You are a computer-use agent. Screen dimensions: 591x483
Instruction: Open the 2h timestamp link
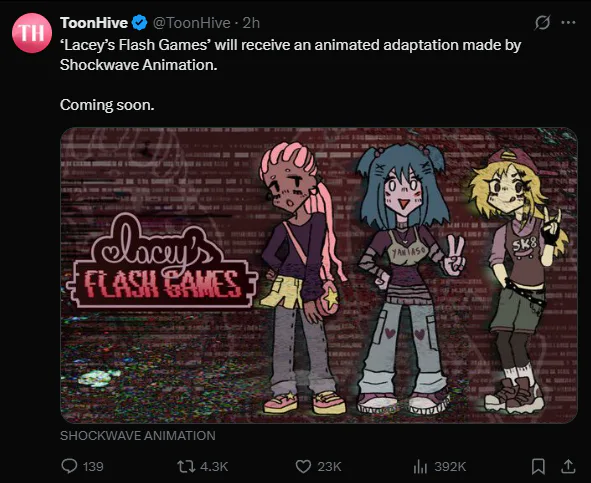[x=251, y=23]
